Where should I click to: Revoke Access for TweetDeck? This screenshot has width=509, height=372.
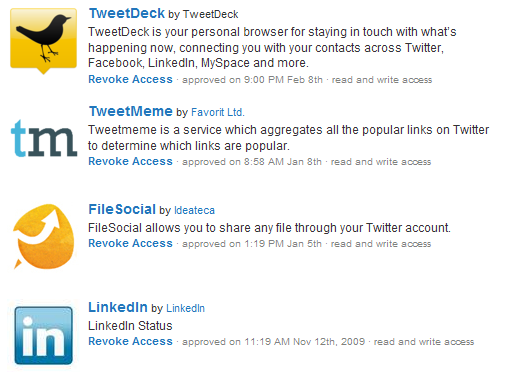[130, 79]
